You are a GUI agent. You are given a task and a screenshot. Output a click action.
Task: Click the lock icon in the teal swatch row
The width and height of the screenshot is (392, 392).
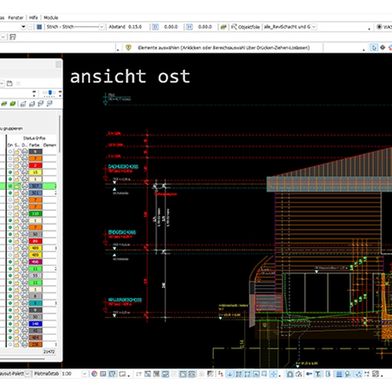17,303
